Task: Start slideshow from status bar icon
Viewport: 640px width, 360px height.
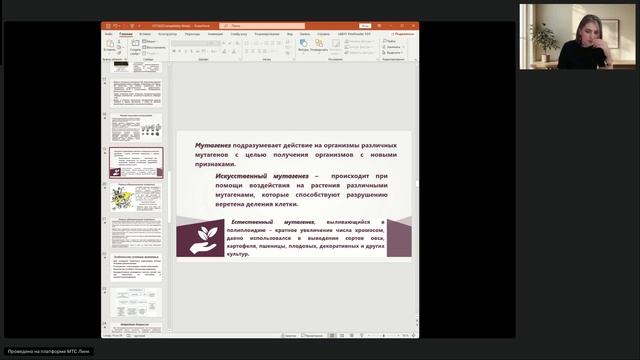Action: (x=362, y=336)
